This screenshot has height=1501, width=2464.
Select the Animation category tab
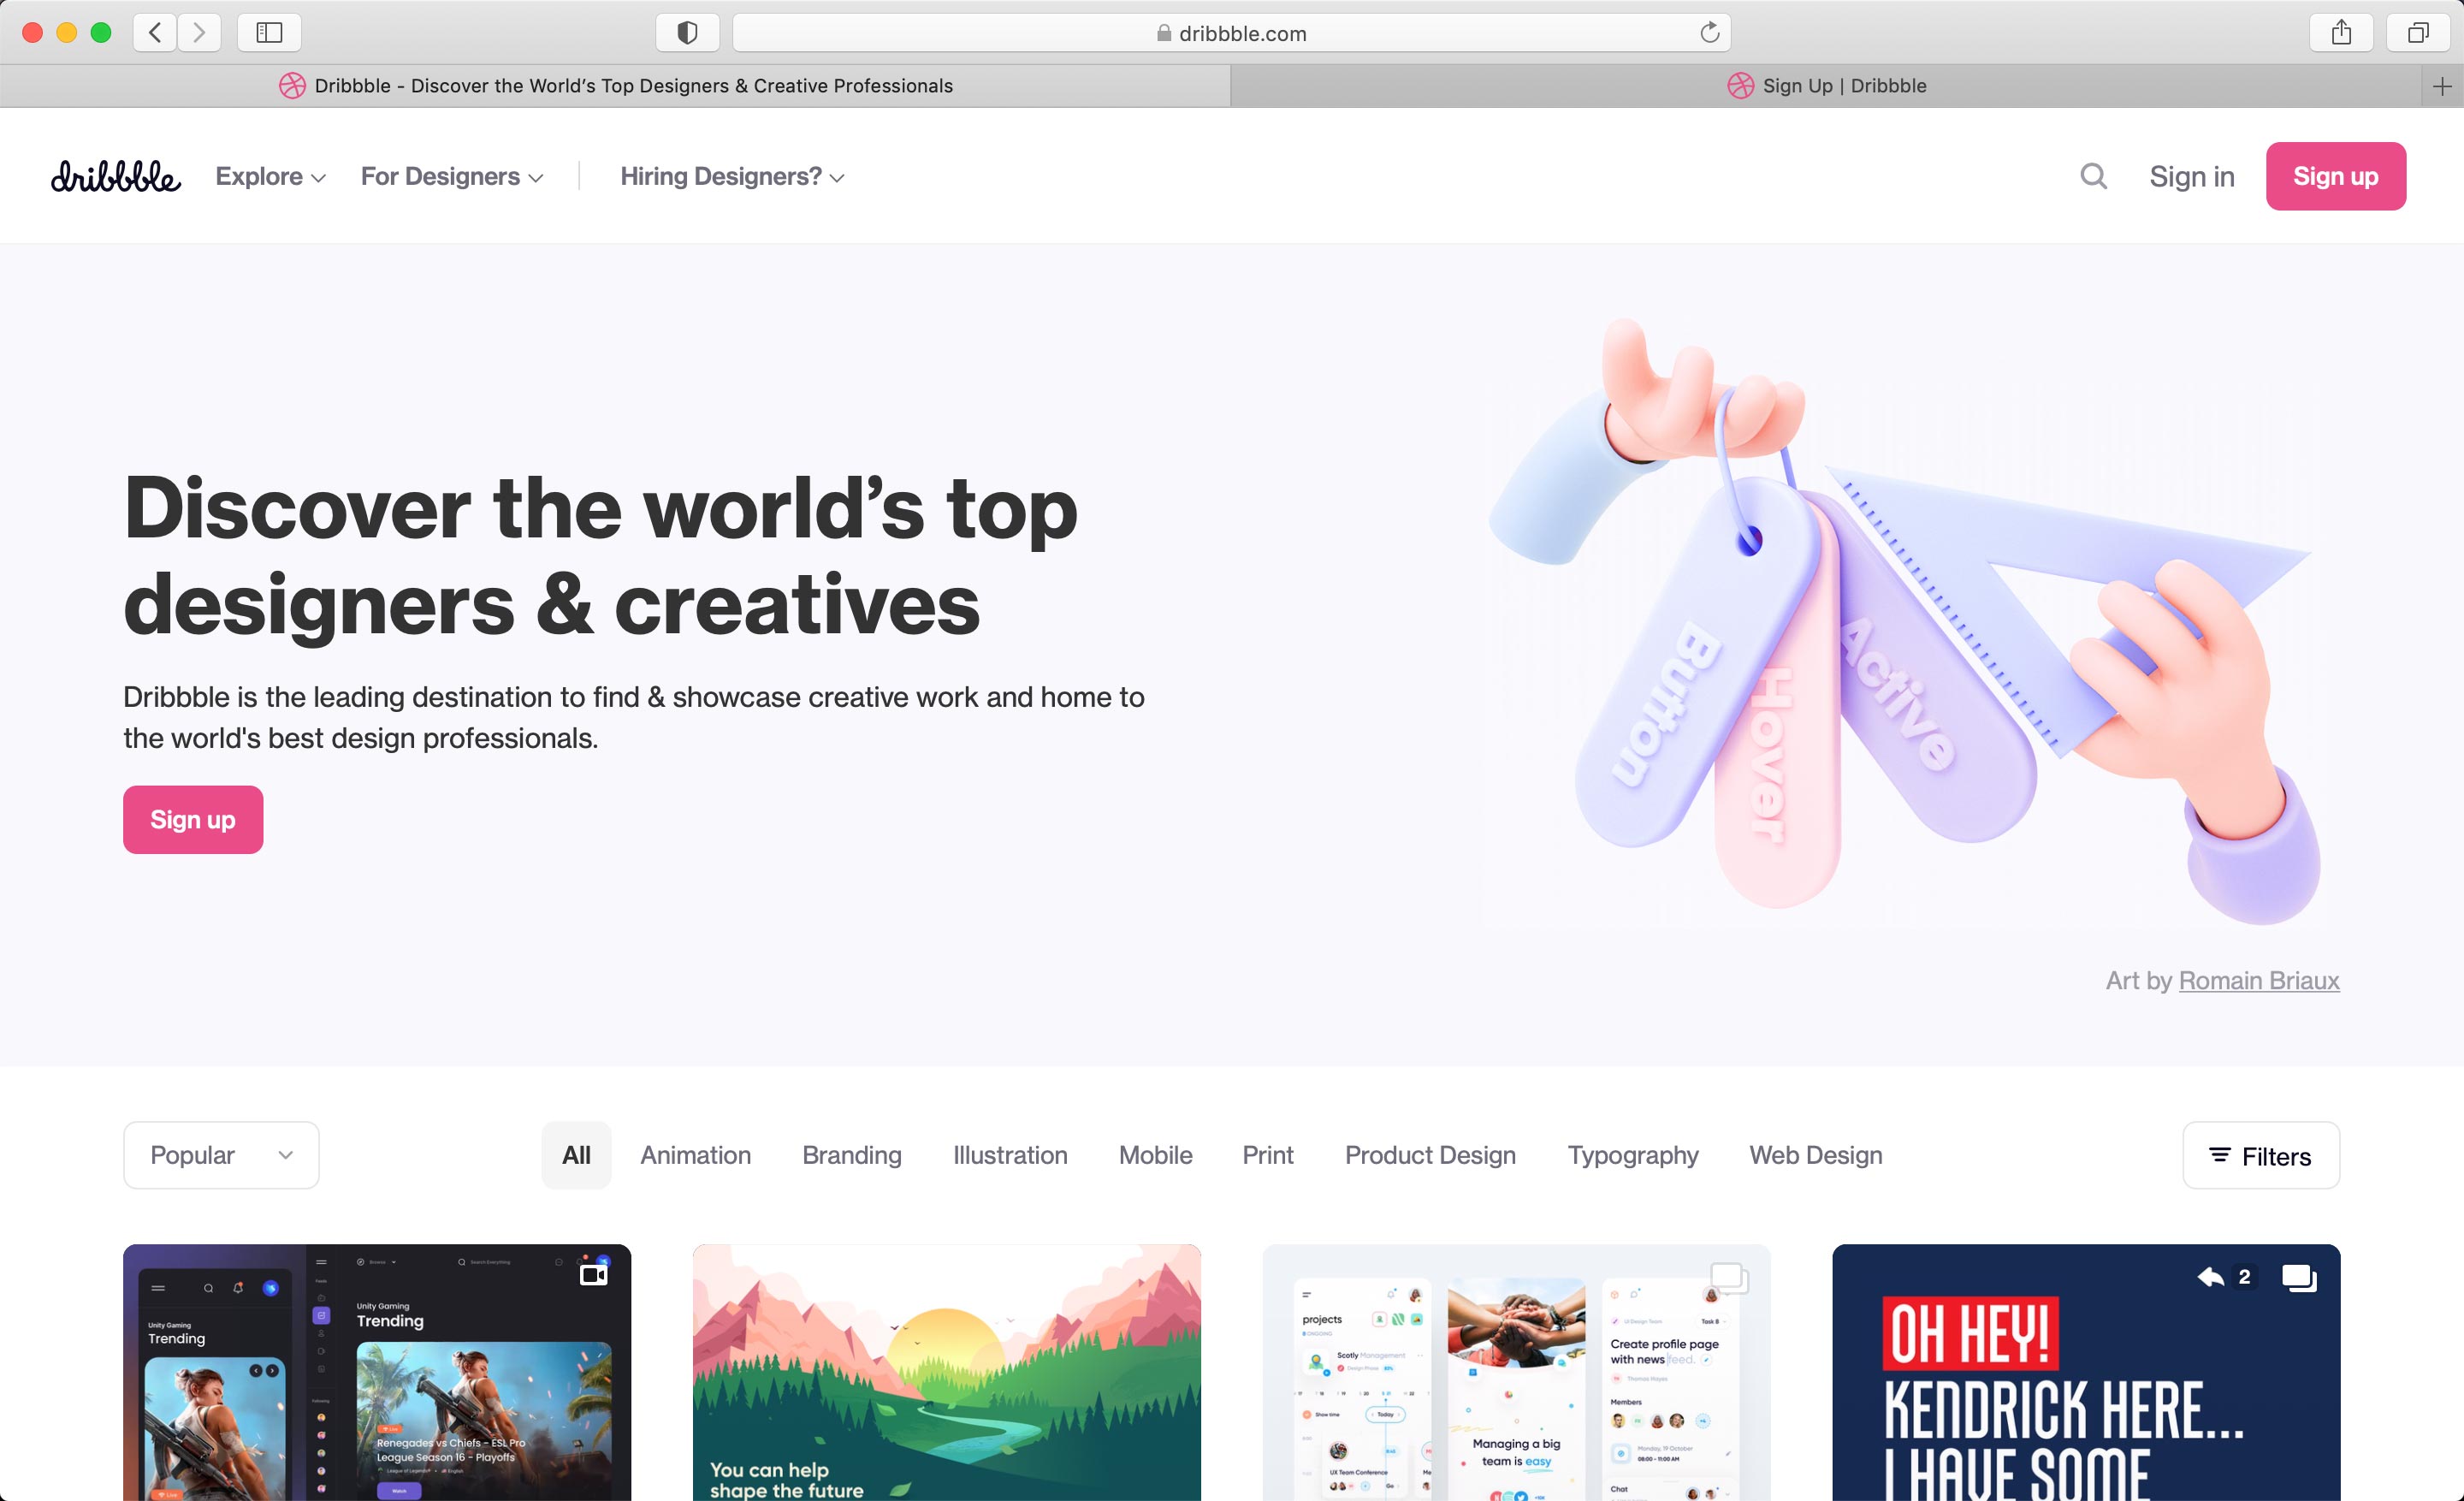(x=695, y=1155)
